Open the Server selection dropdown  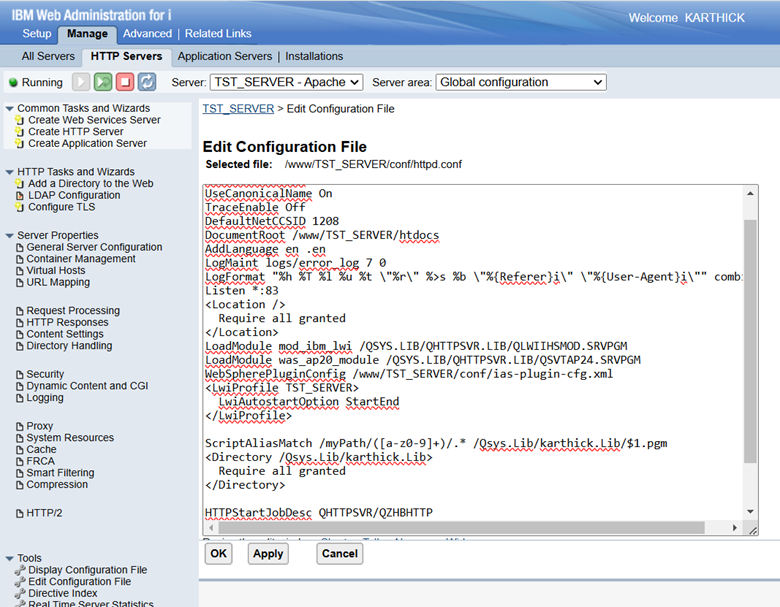[x=287, y=82]
